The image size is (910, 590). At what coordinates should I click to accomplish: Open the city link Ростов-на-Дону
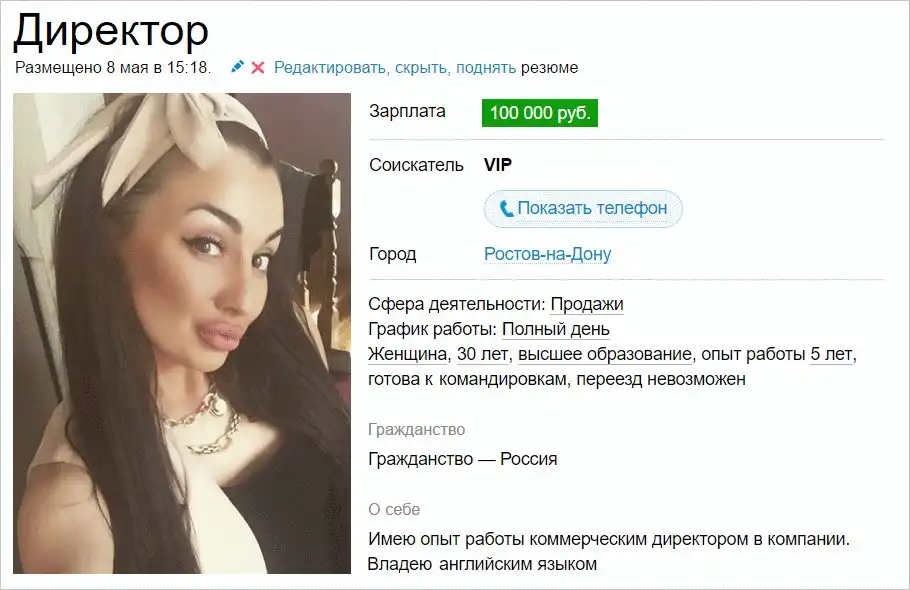click(x=547, y=254)
